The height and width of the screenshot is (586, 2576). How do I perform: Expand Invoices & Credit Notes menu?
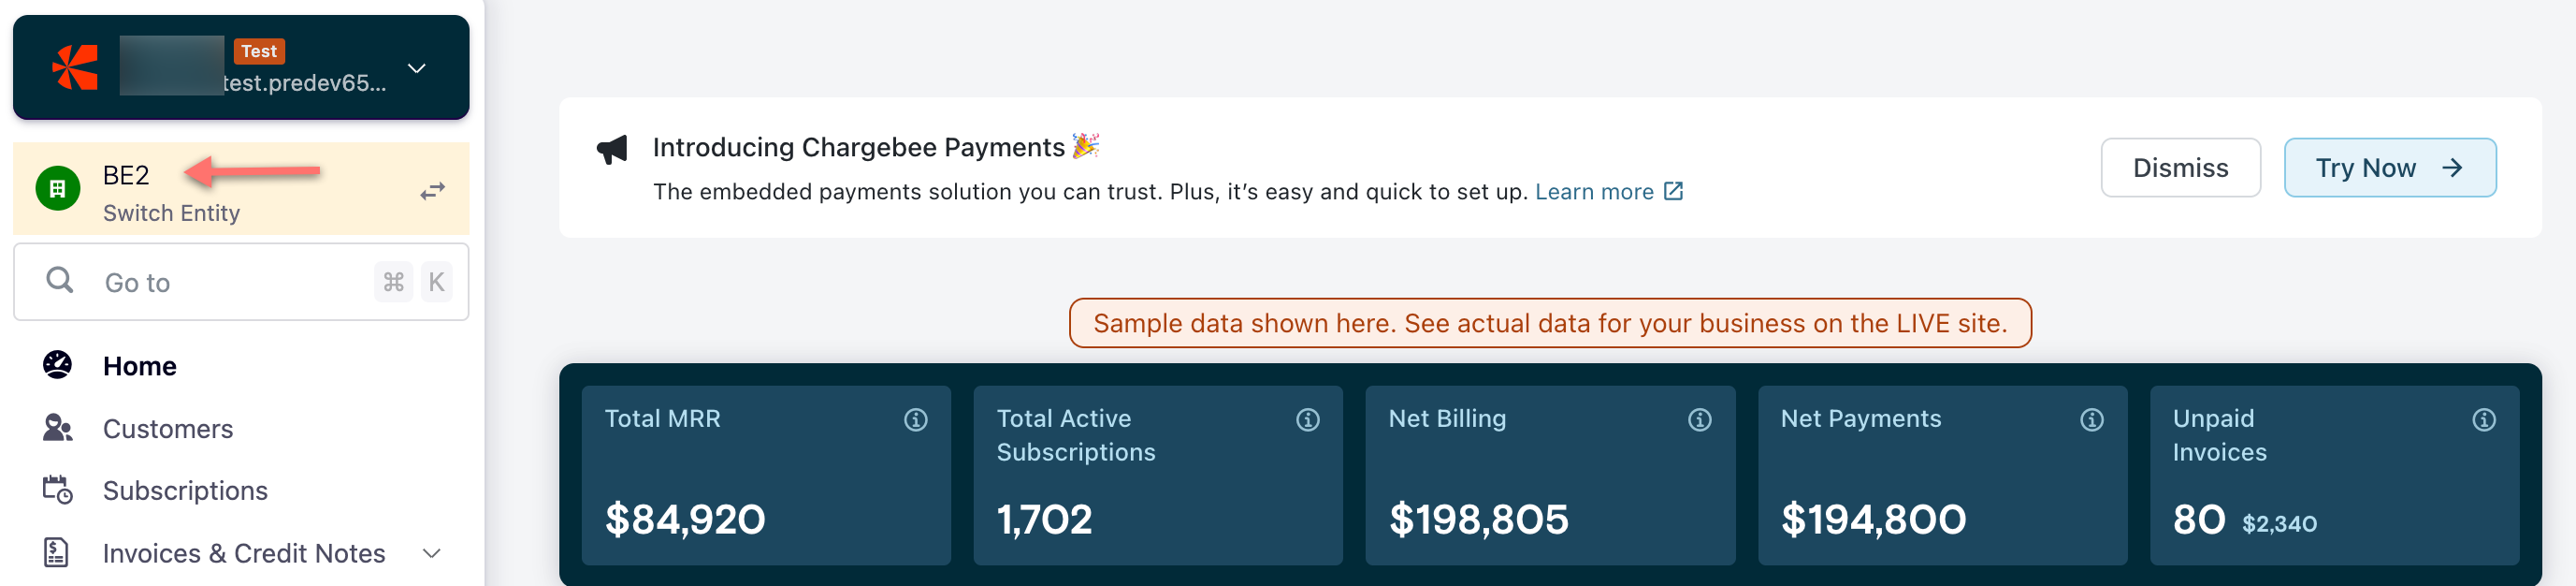(x=432, y=553)
